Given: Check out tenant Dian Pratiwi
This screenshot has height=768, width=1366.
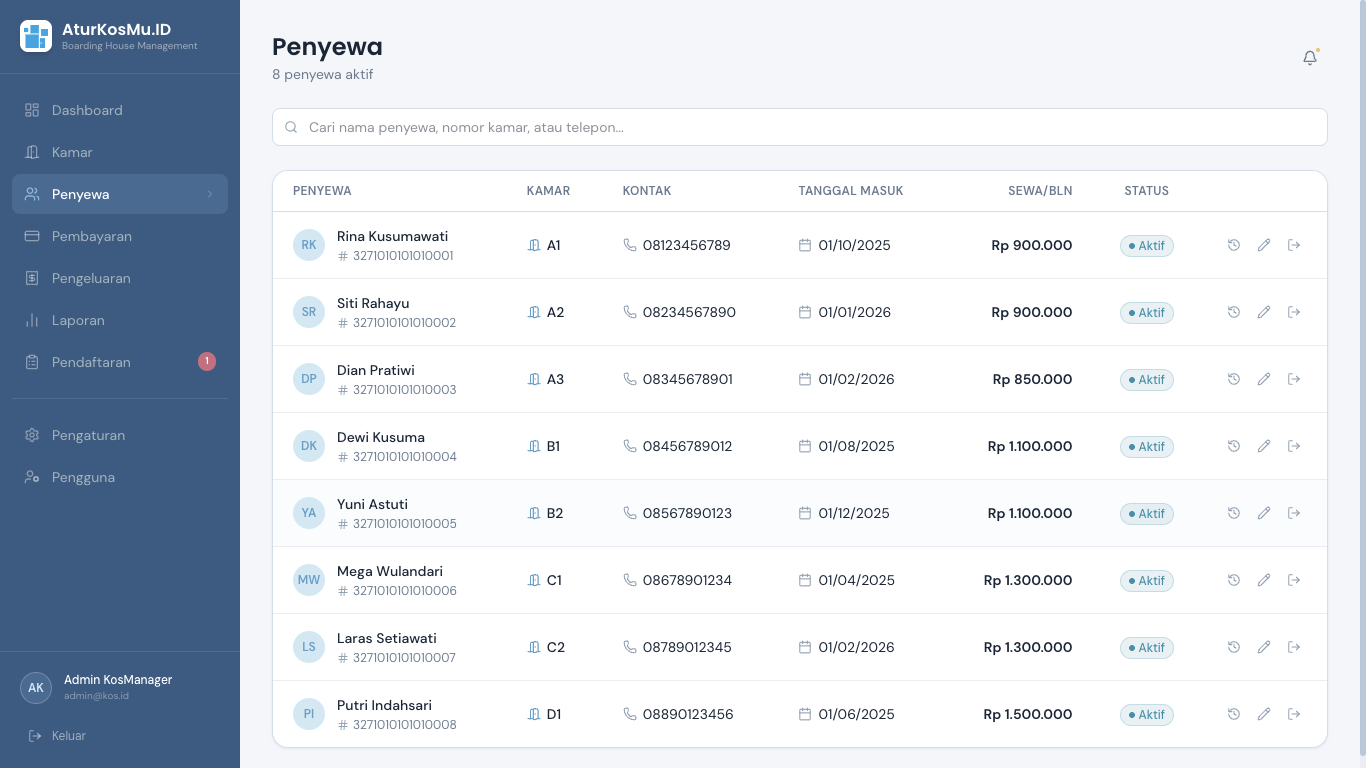Looking at the screenshot, I should tap(1294, 379).
